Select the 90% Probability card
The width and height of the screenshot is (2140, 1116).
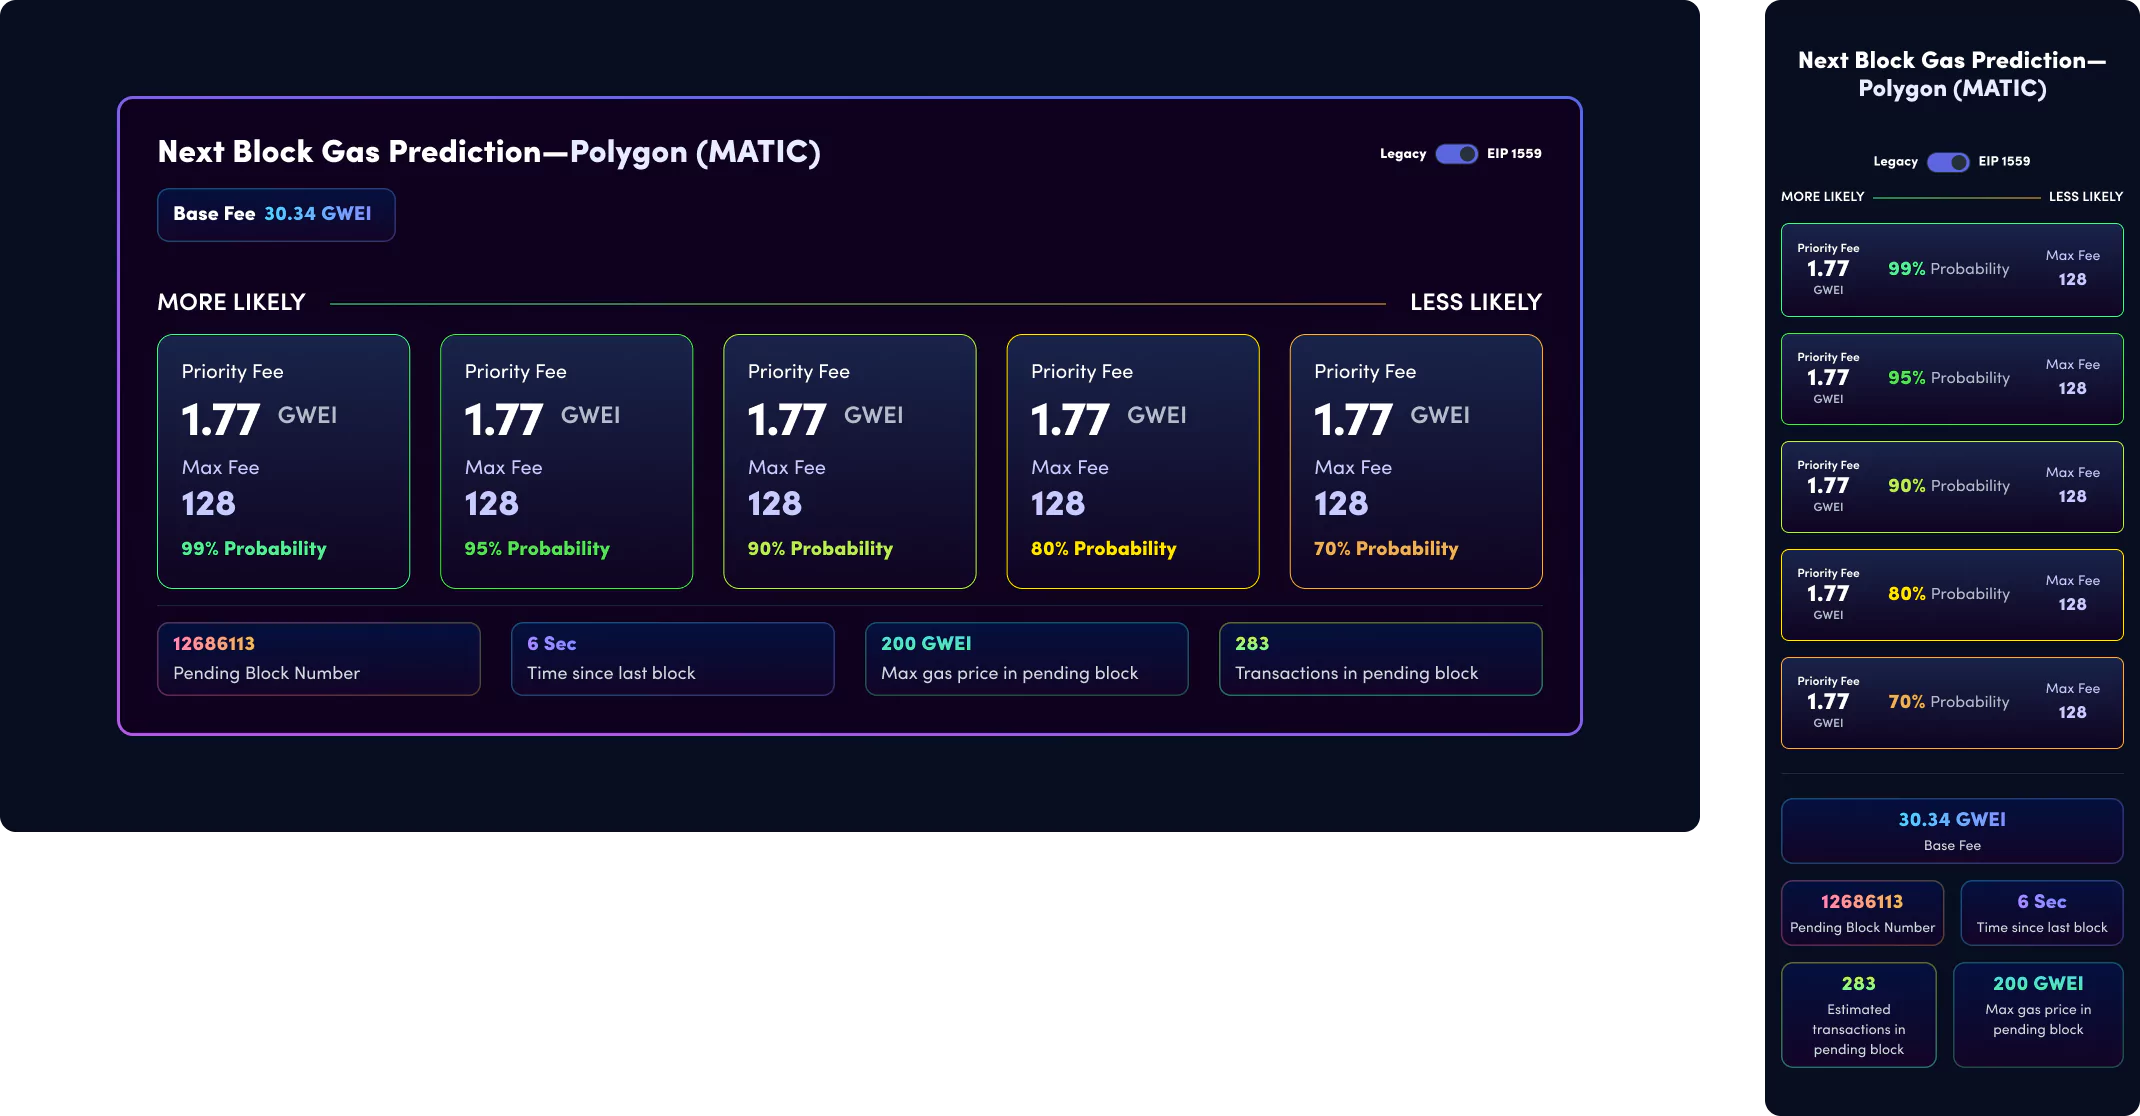click(x=849, y=461)
